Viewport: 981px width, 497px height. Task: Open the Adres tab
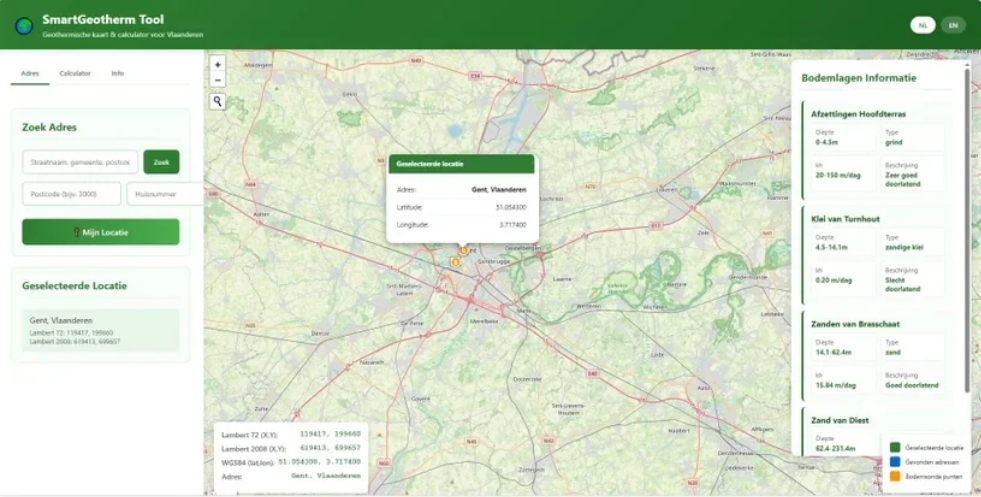pyautogui.click(x=30, y=73)
